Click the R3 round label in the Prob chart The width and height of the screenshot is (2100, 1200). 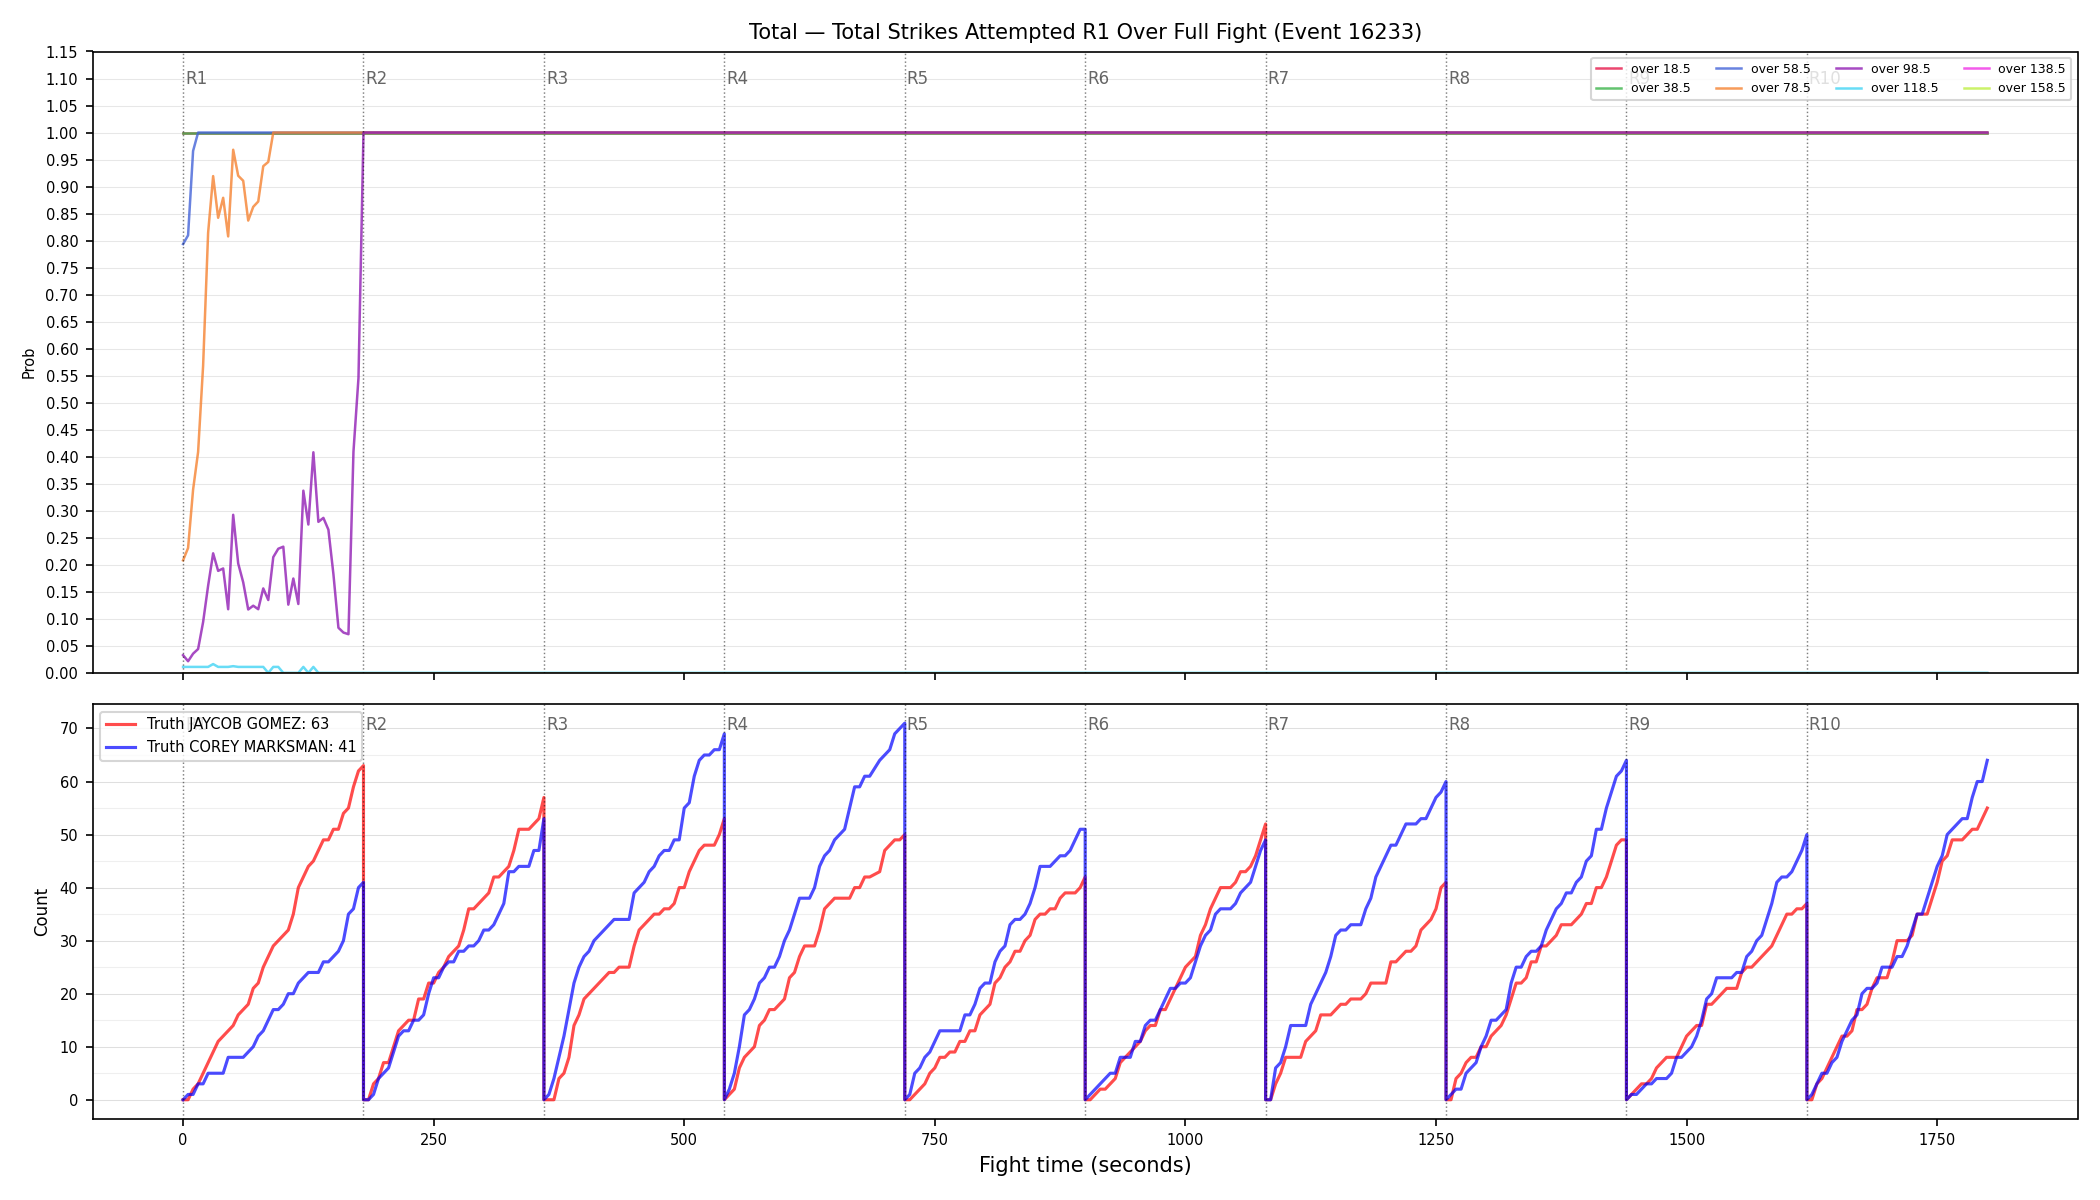(557, 78)
